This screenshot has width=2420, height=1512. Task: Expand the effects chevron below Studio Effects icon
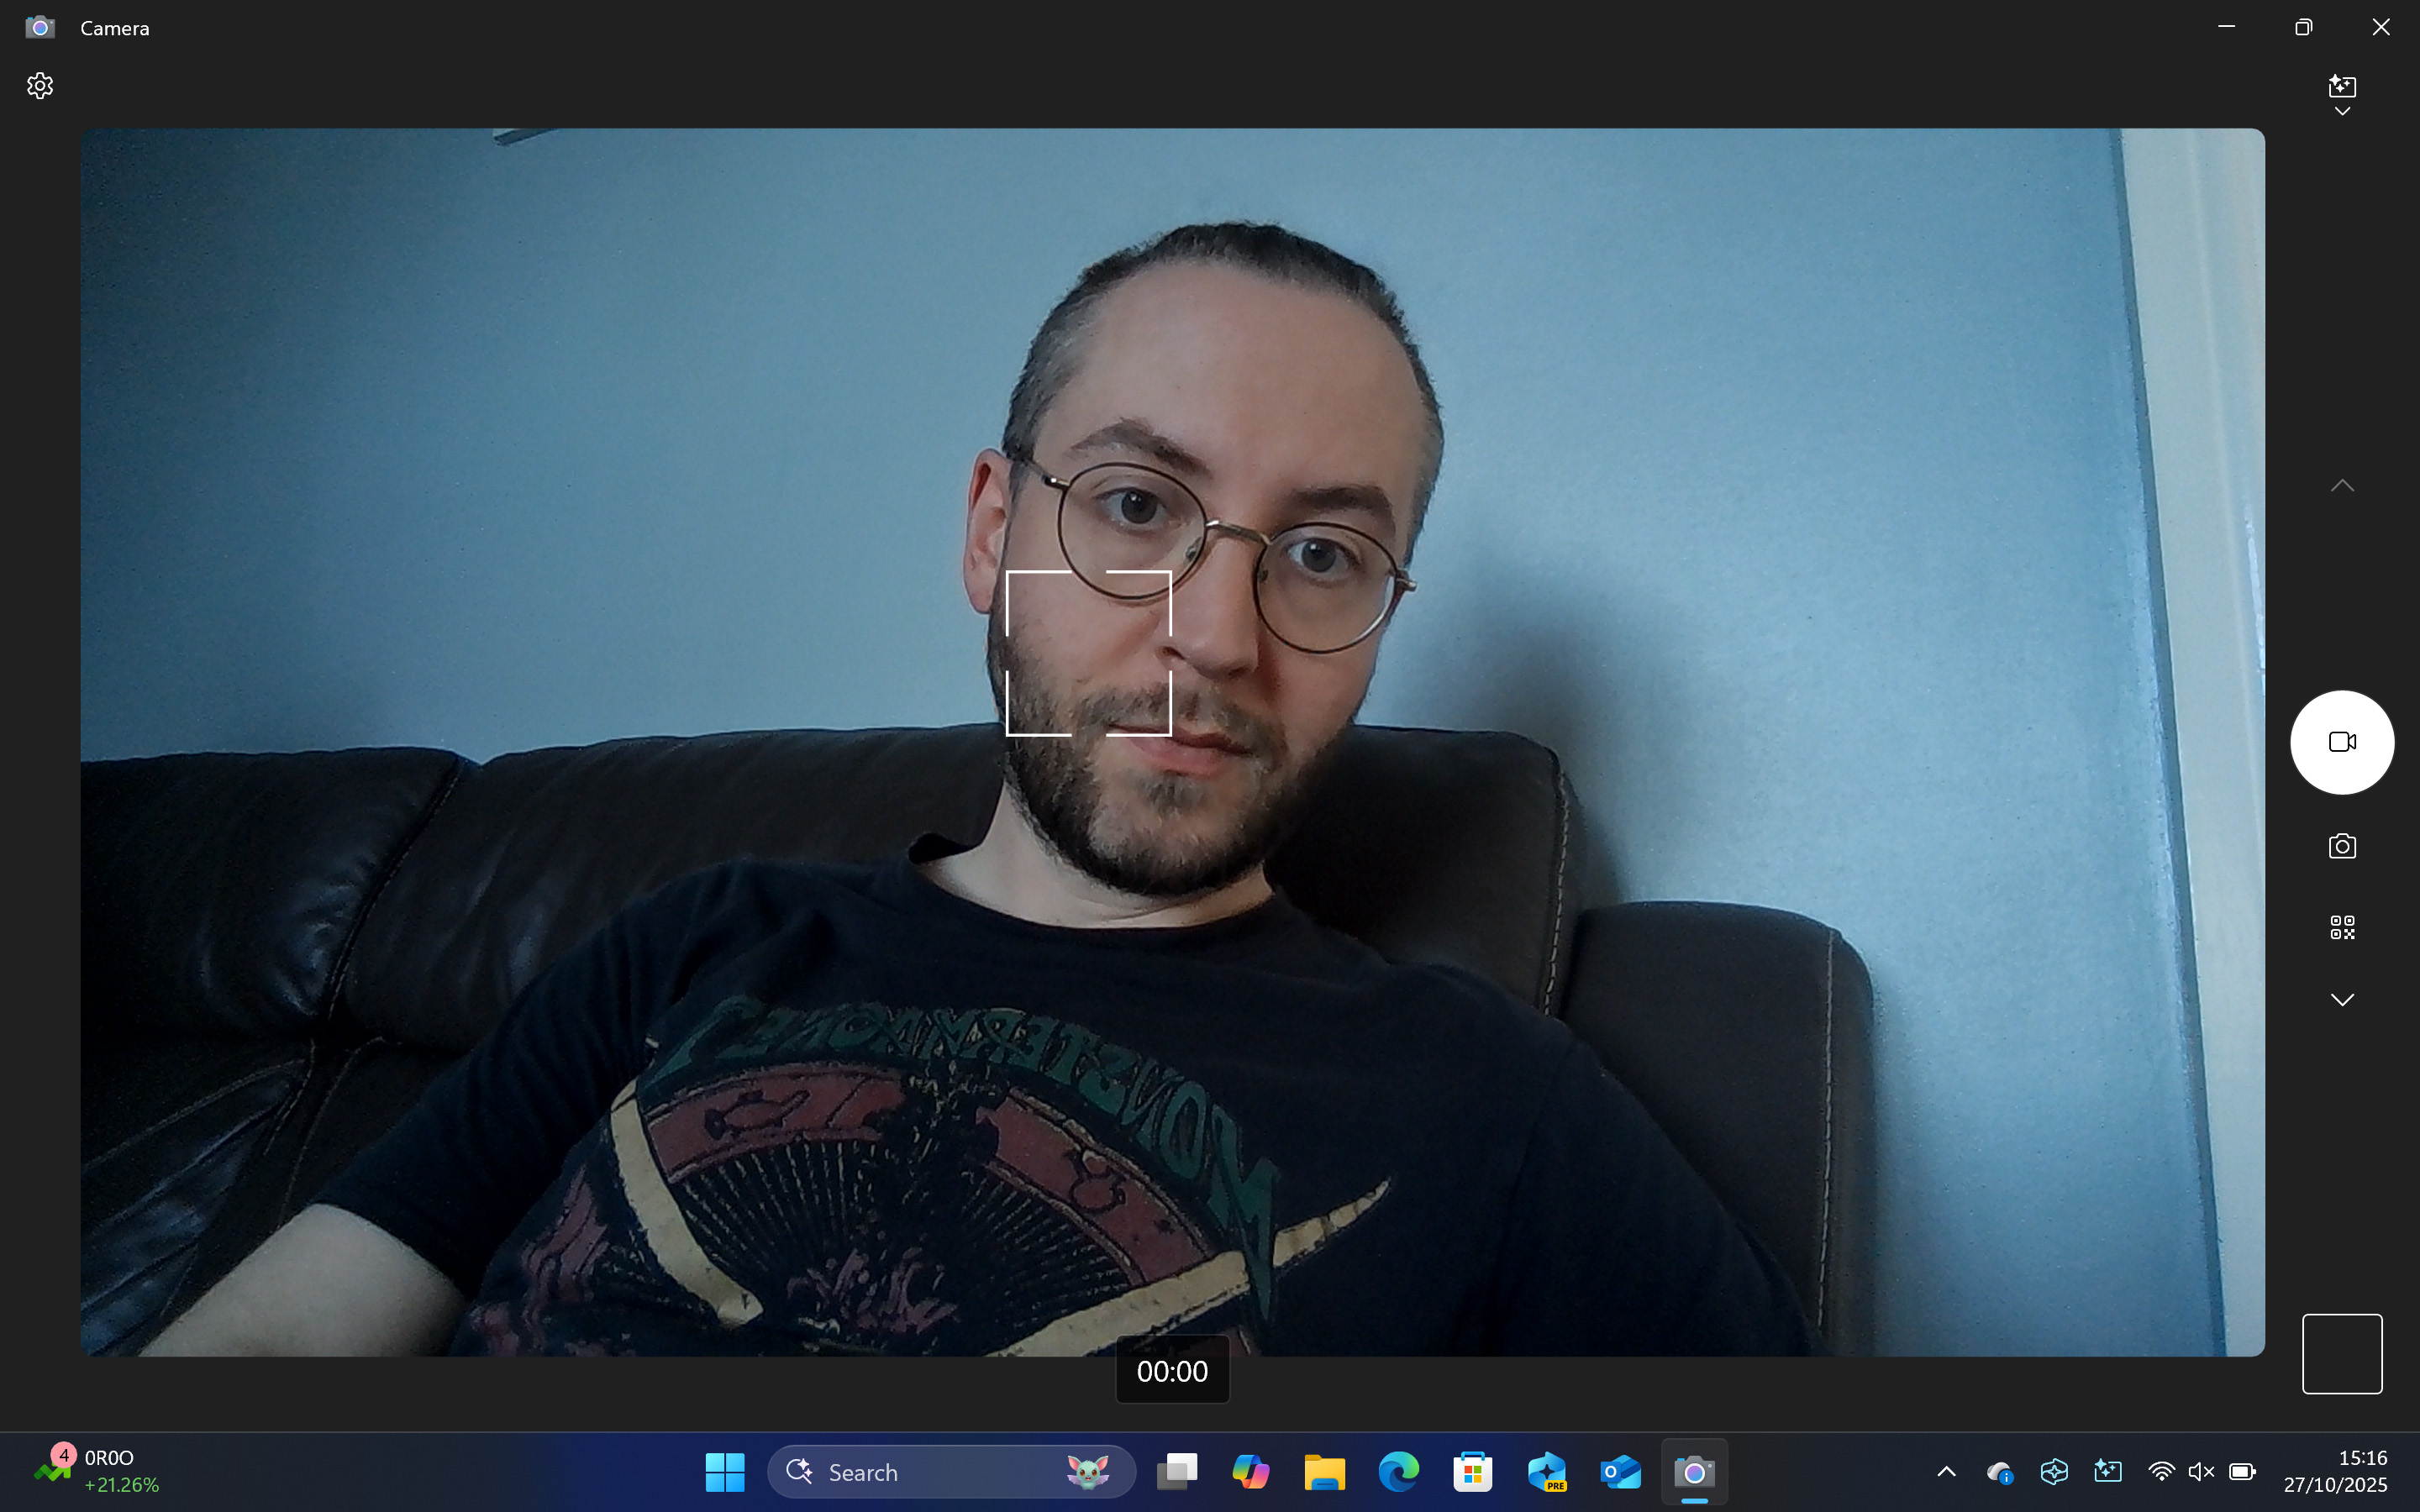(x=2342, y=112)
